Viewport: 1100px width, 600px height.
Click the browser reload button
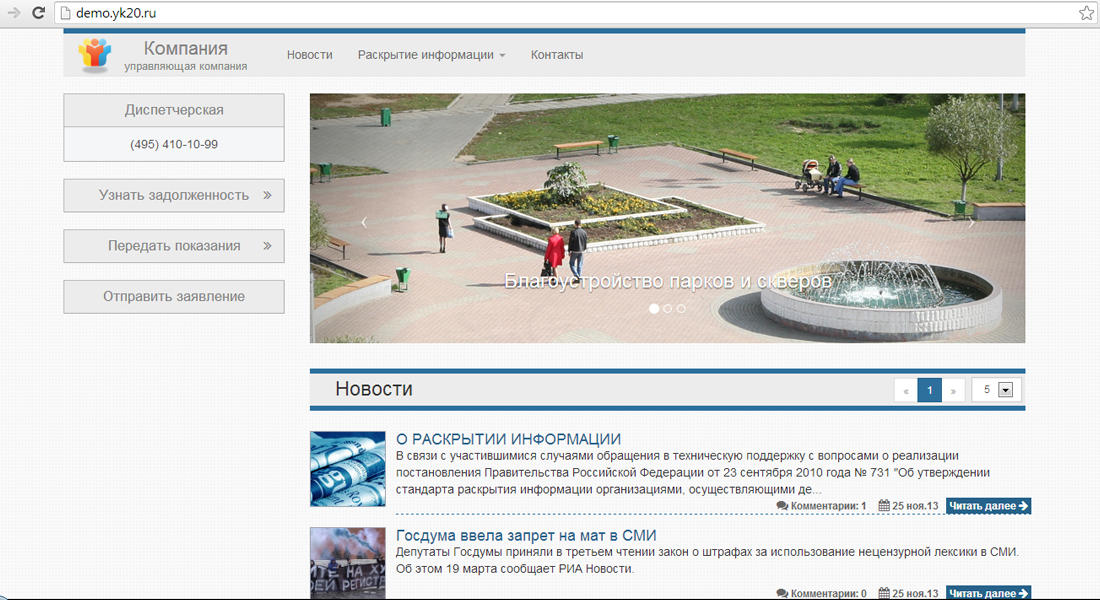point(38,13)
